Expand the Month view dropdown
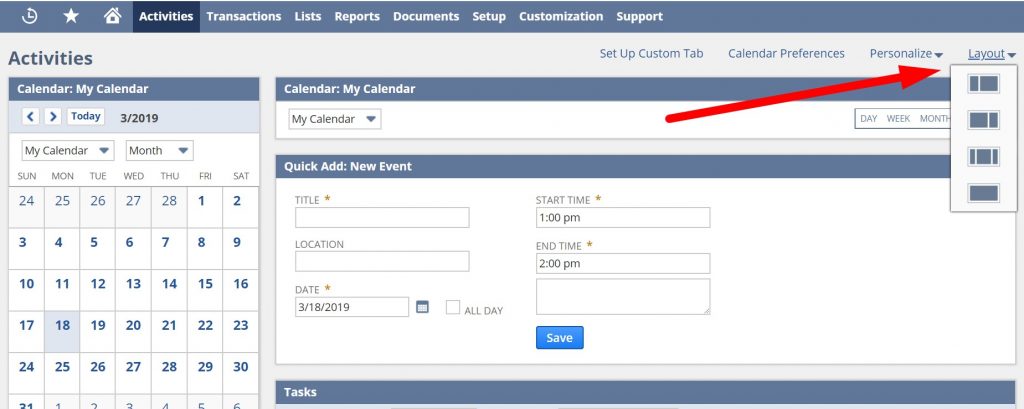The width and height of the screenshot is (1024, 409). pyautogui.click(x=159, y=151)
